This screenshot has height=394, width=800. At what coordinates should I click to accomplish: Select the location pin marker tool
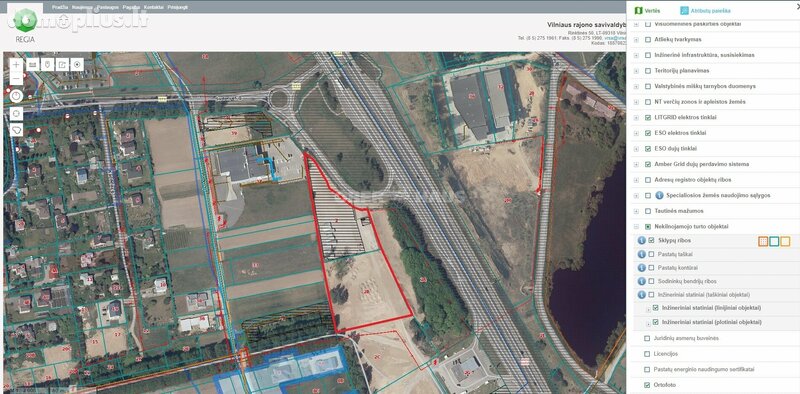(x=47, y=64)
